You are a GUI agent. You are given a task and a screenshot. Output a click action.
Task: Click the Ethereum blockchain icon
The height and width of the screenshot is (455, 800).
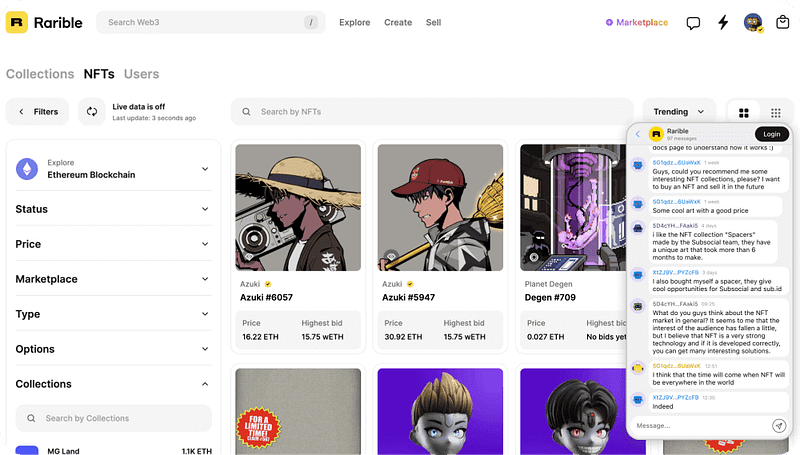27,169
